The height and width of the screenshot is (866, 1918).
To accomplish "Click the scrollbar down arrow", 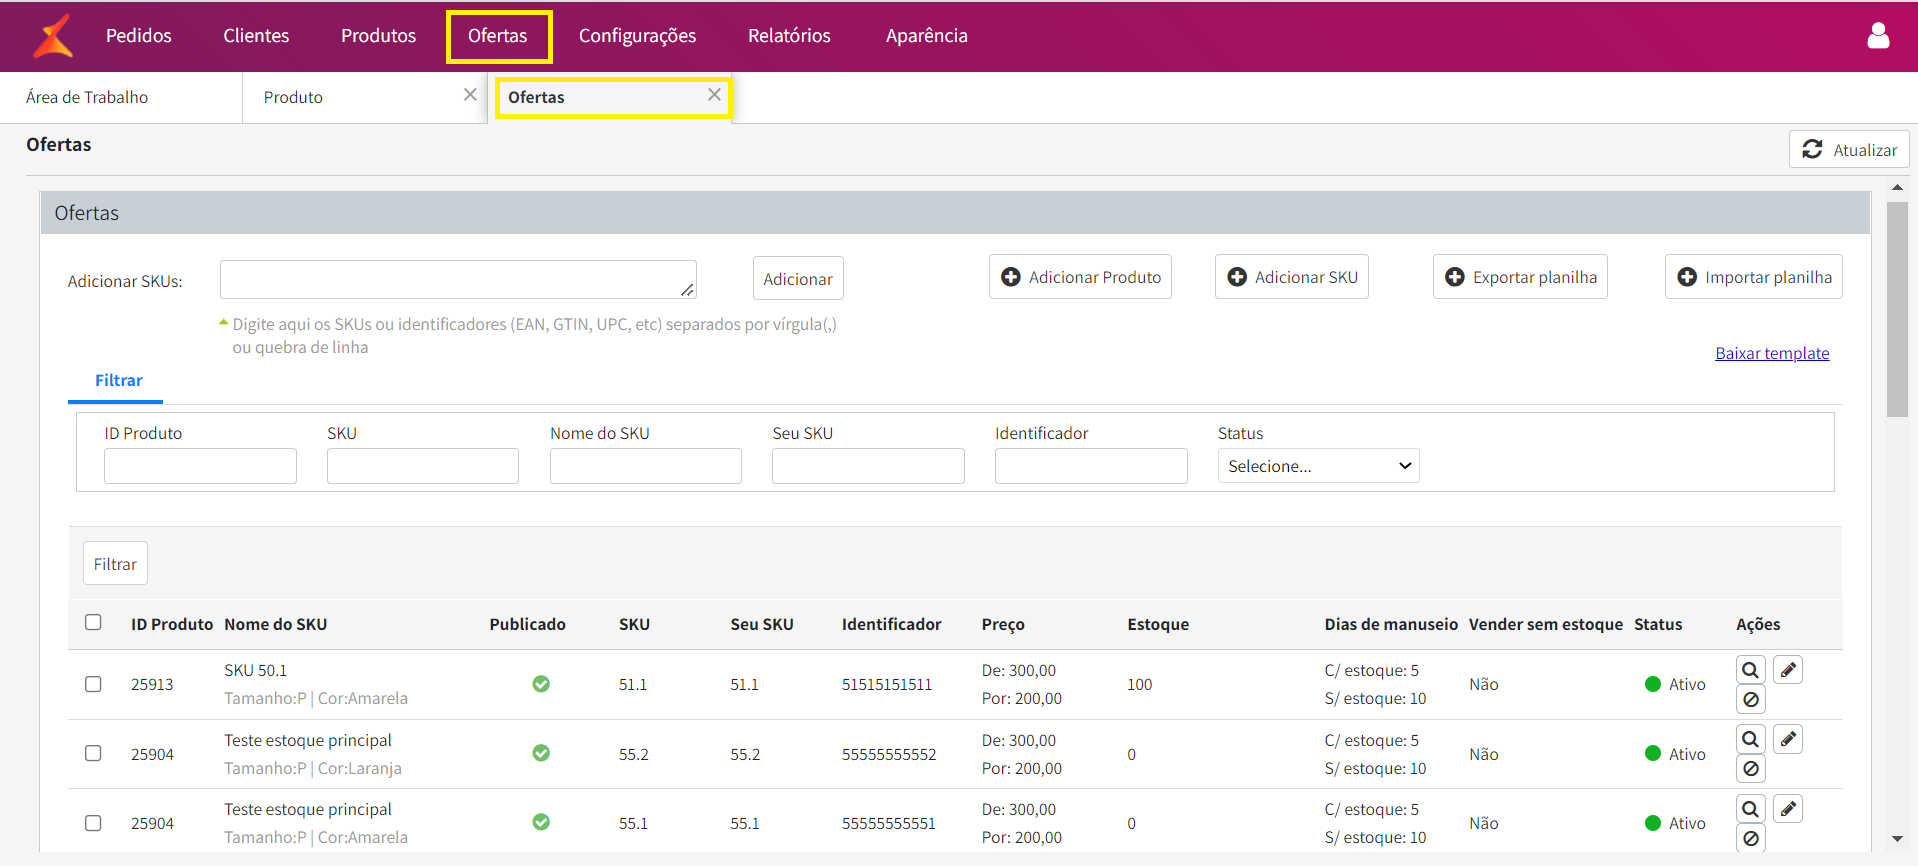I will pyautogui.click(x=1897, y=839).
